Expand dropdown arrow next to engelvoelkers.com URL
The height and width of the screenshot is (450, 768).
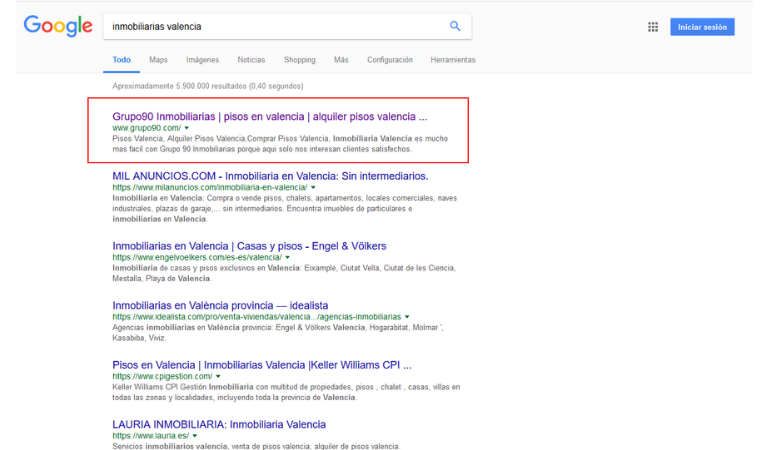coord(288,258)
